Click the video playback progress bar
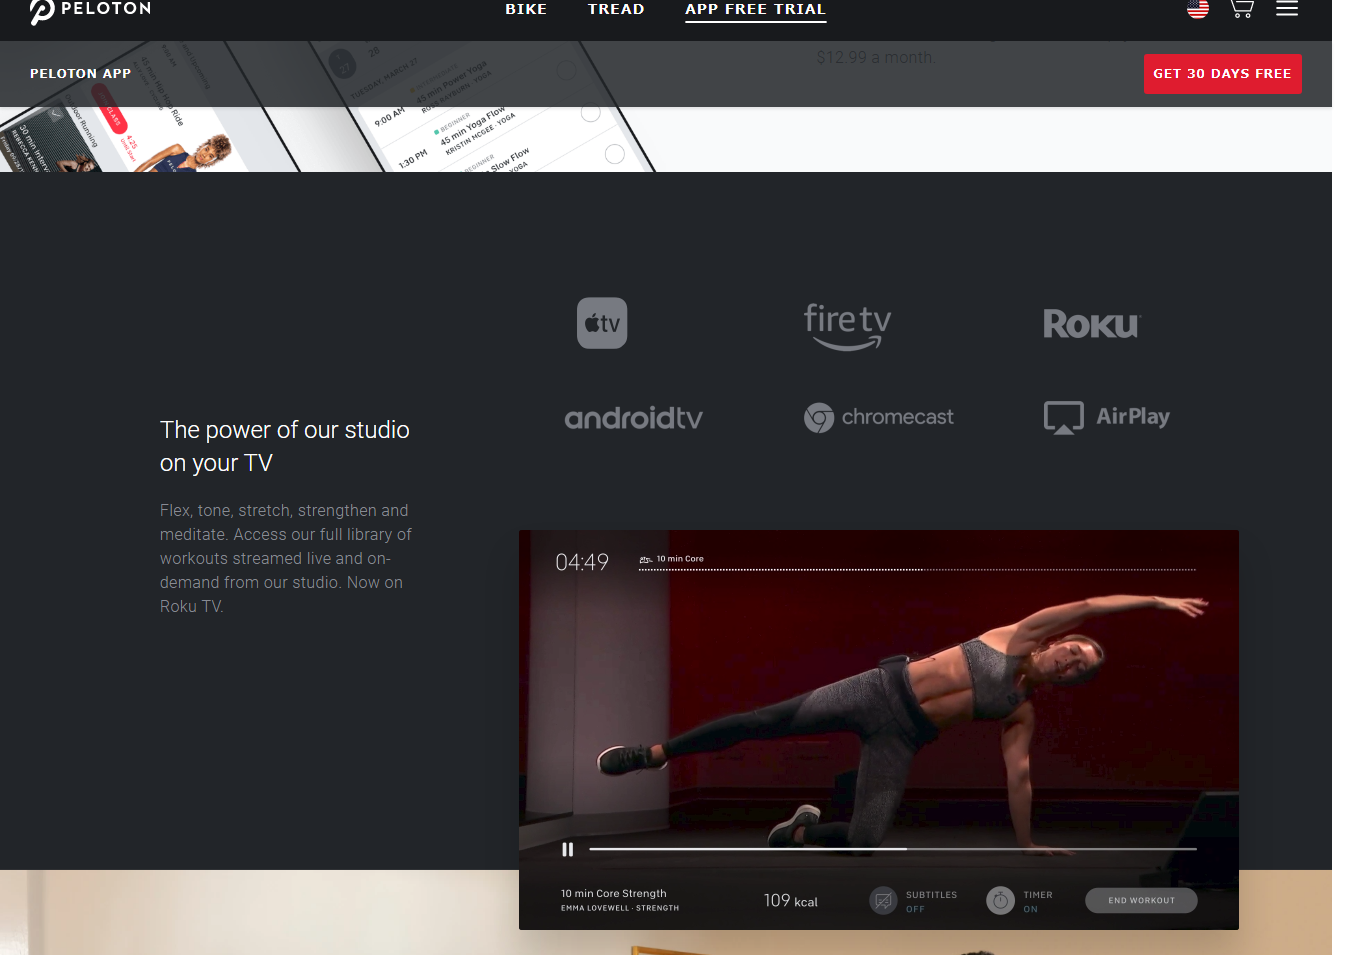The image size is (1347, 955). tap(893, 849)
